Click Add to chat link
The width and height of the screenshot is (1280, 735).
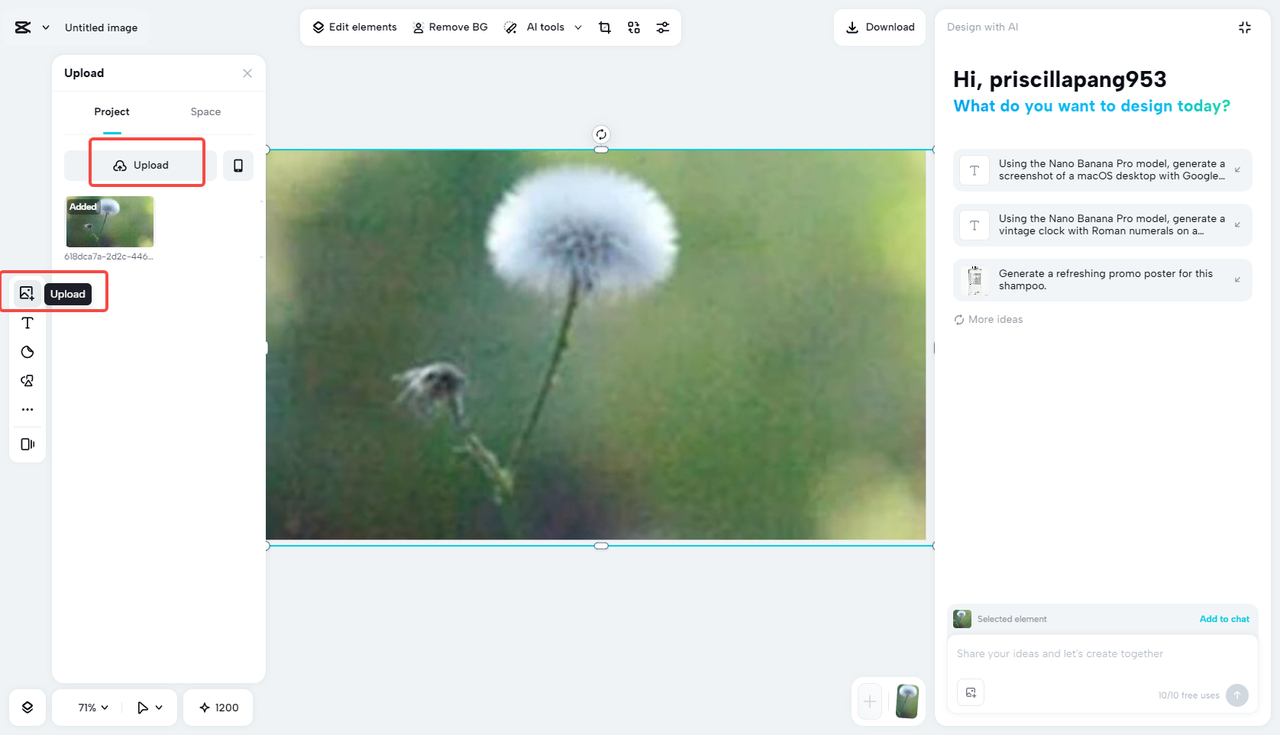[1224, 619]
